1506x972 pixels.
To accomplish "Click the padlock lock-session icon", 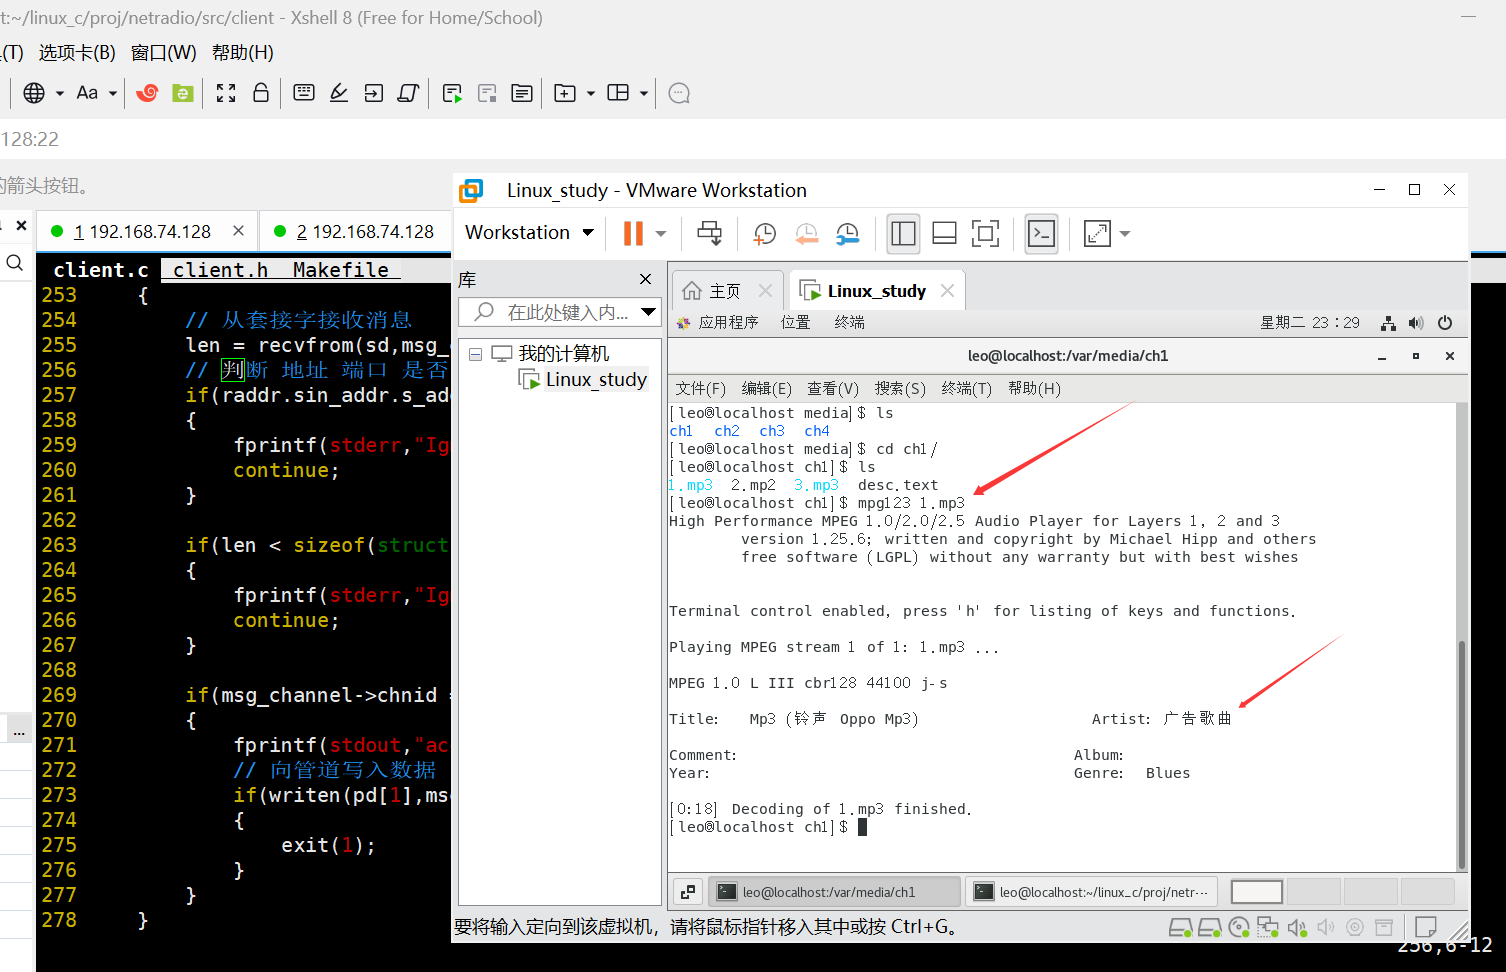I will click(261, 93).
